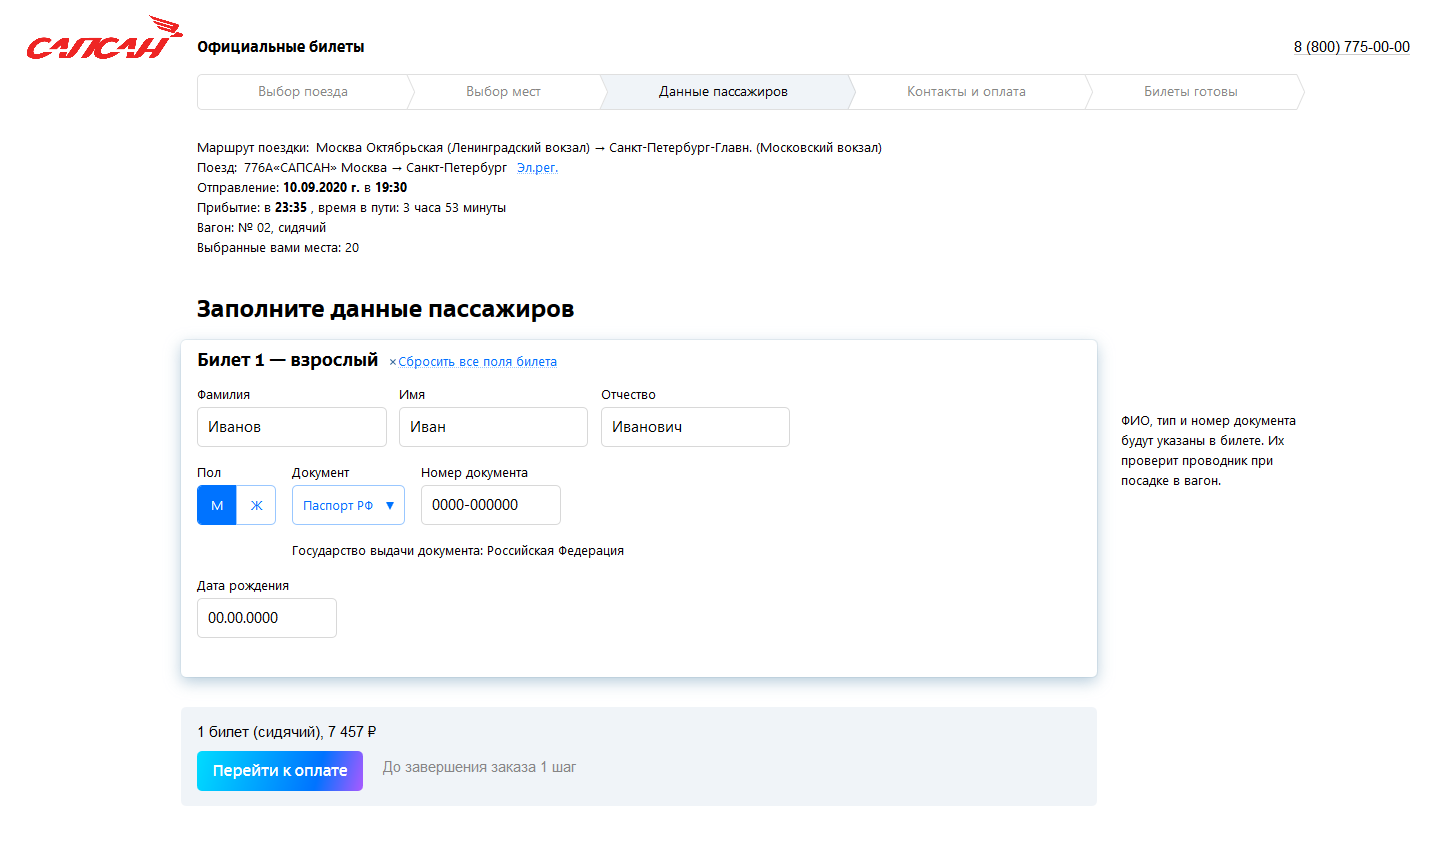Click the Дата рождения input field

[267, 618]
